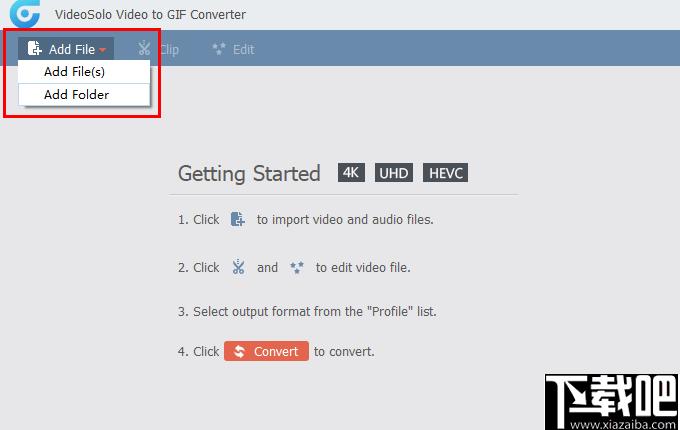Click the scissors icon in step 2
Screen dimensions: 680x430
[x=239, y=267]
